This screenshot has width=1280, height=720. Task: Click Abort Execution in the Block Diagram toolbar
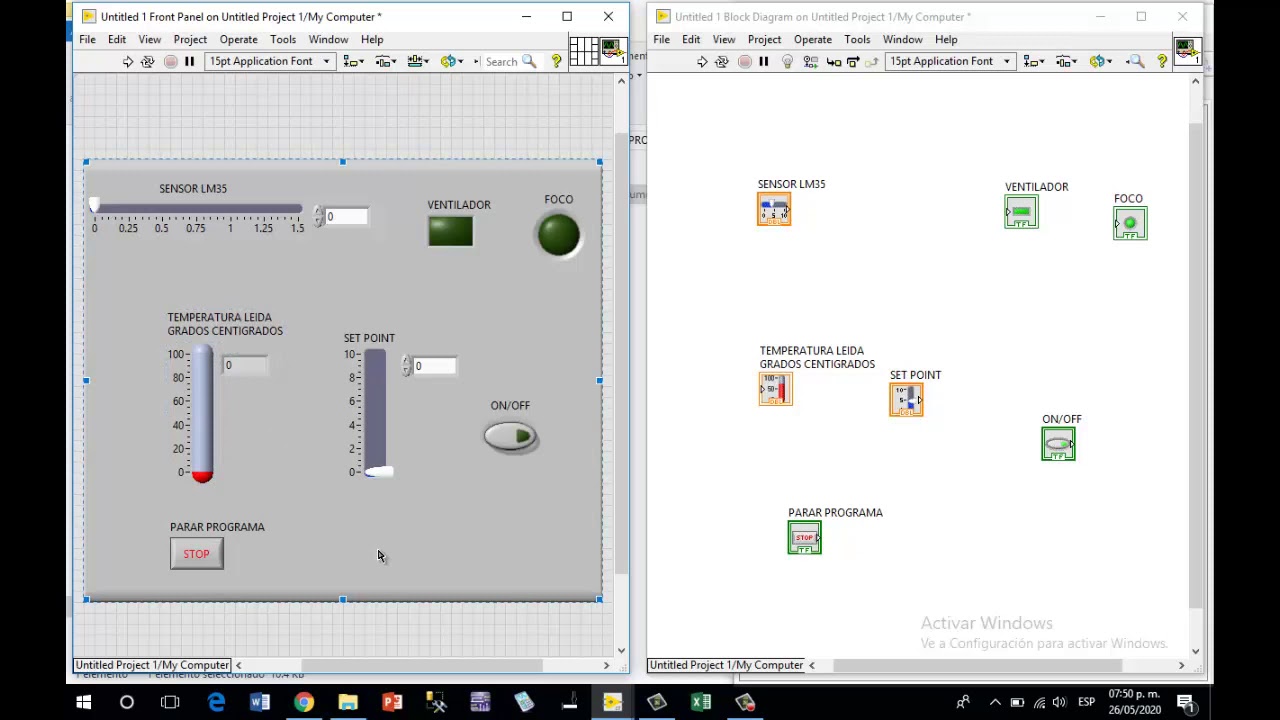click(x=744, y=62)
